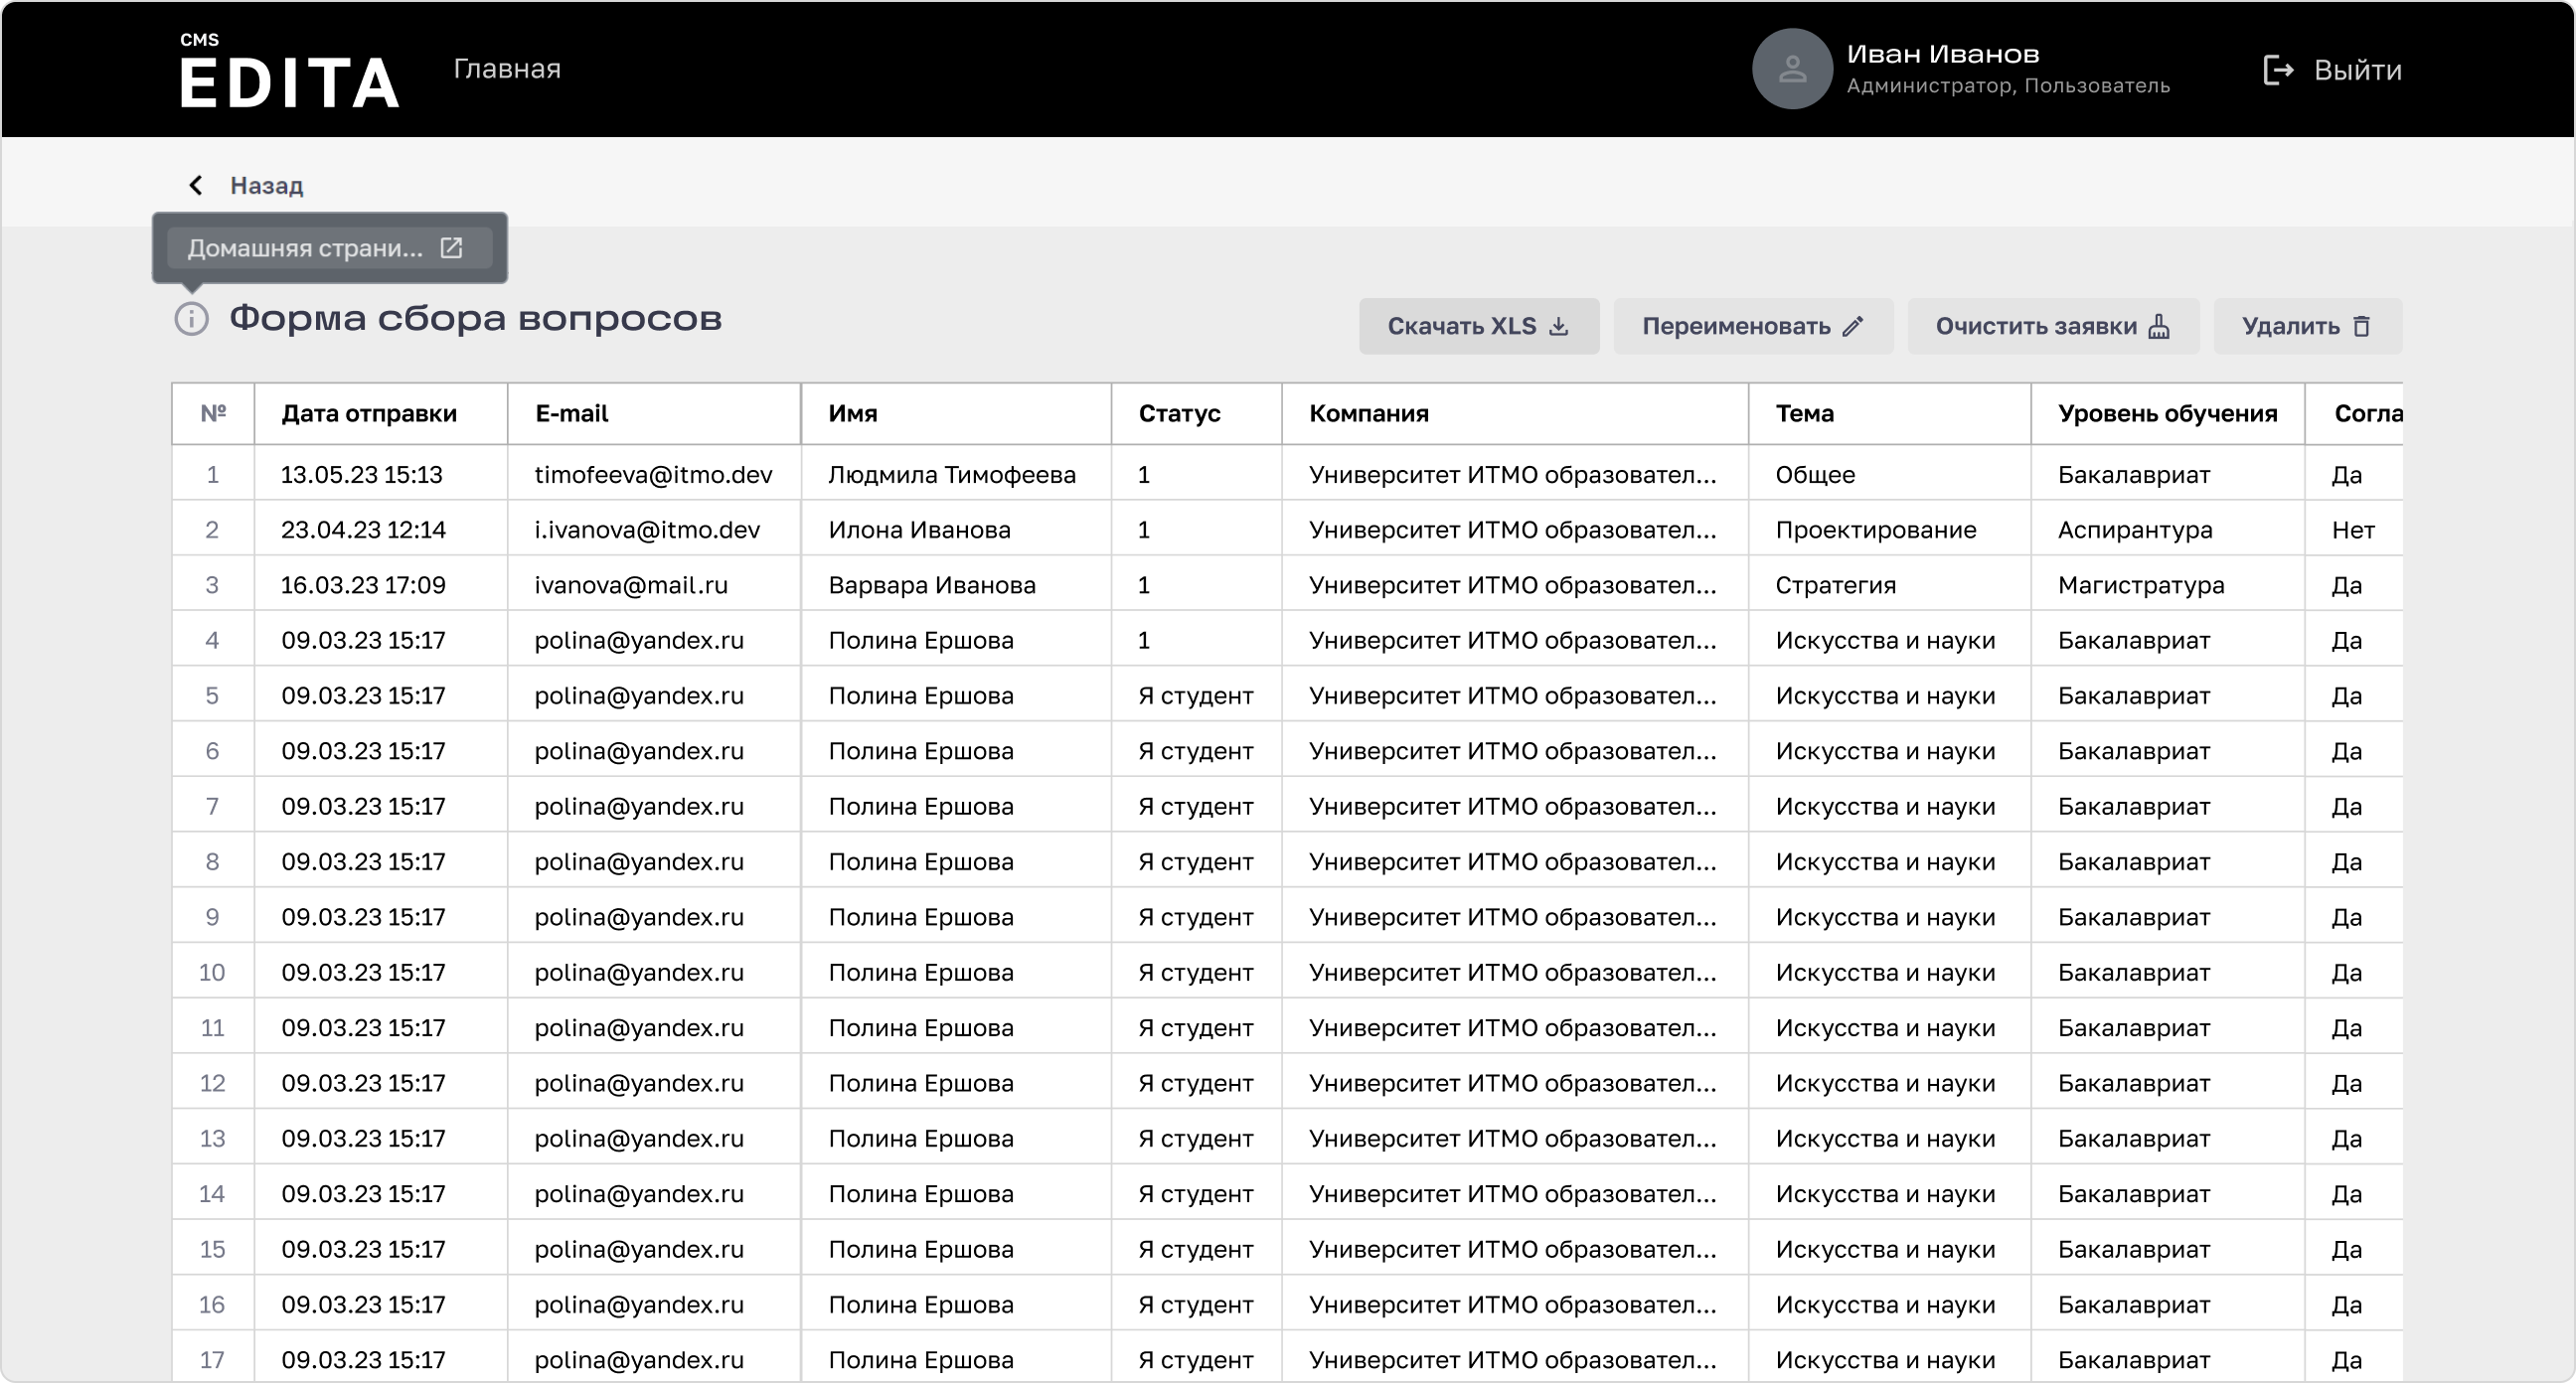The width and height of the screenshot is (2576, 1383).
Task: Click company cell in row 1
Action: point(1513,474)
